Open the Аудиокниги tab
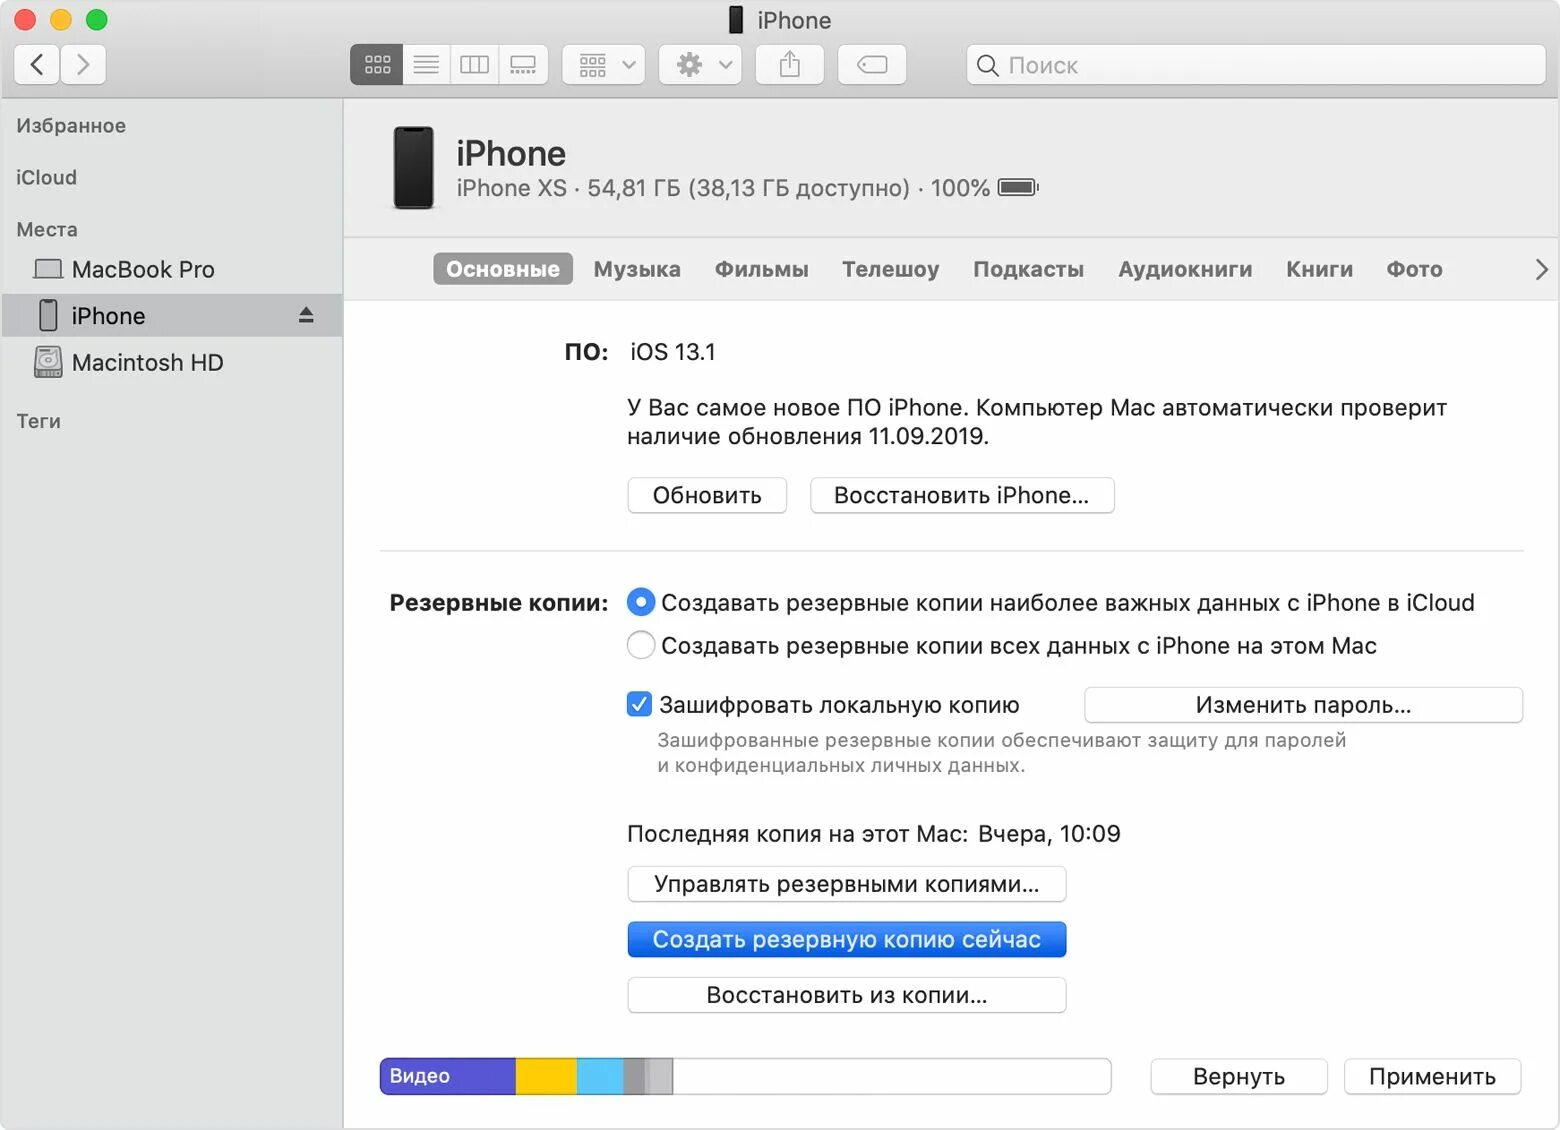The width and height of the screenshot is (1560, 1130). click(1185, 269)
